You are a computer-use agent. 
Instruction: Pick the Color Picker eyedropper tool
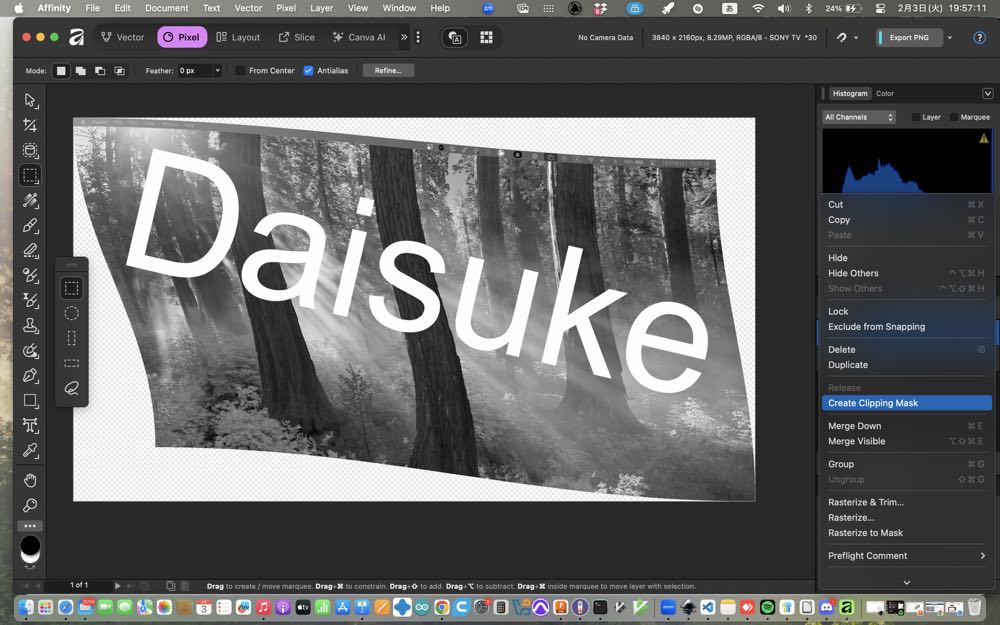(30, 451)
